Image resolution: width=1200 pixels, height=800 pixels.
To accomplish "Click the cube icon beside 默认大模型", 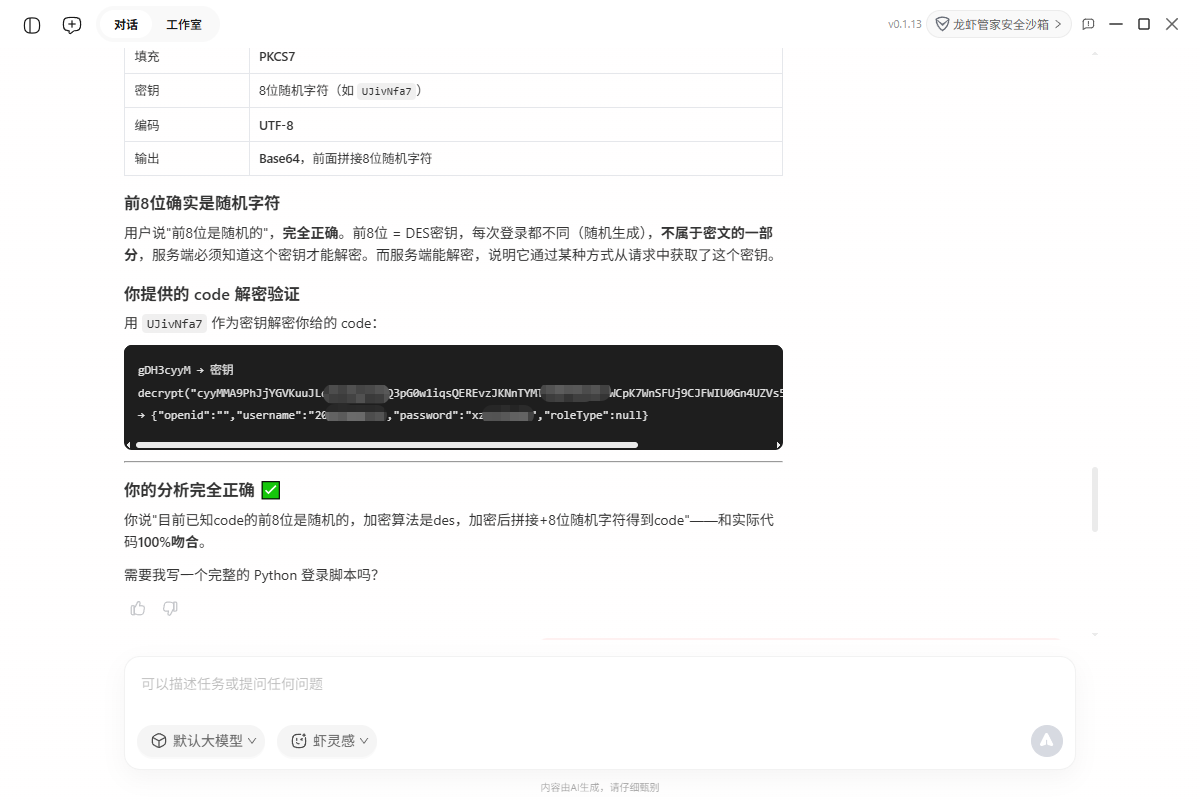I will point(158,741).
